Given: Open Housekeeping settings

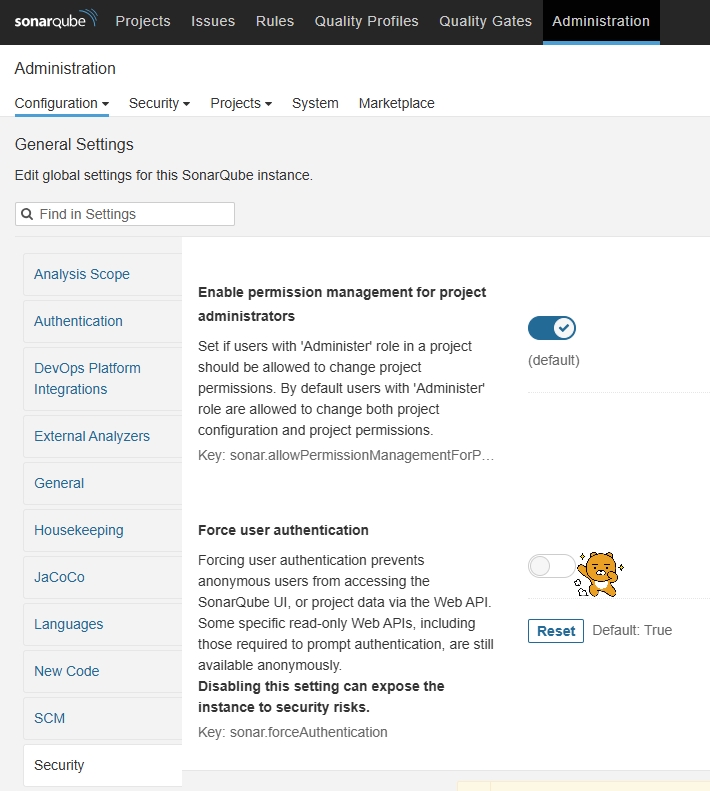Looking at the screenshot, I should [102, 530].
